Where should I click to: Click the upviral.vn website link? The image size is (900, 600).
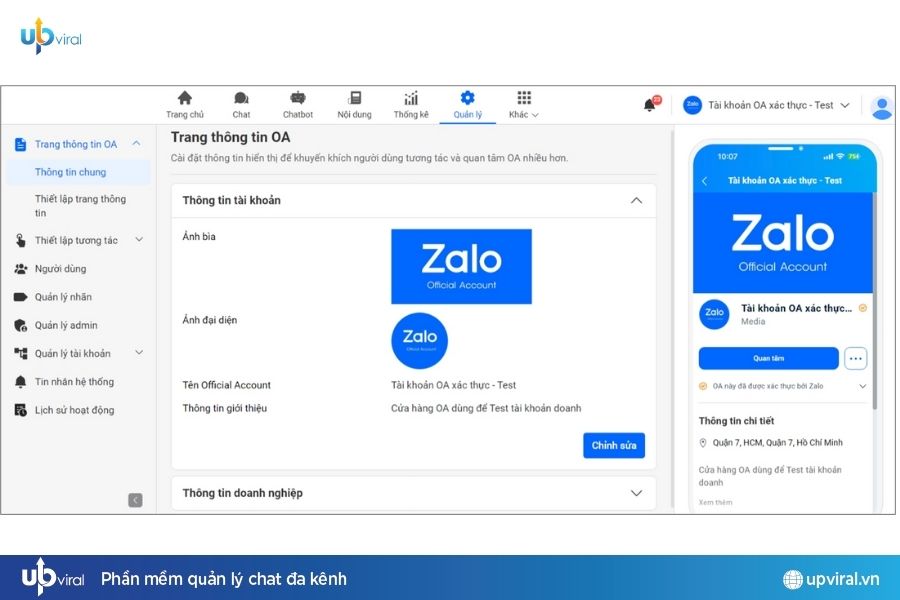(842, 579)
